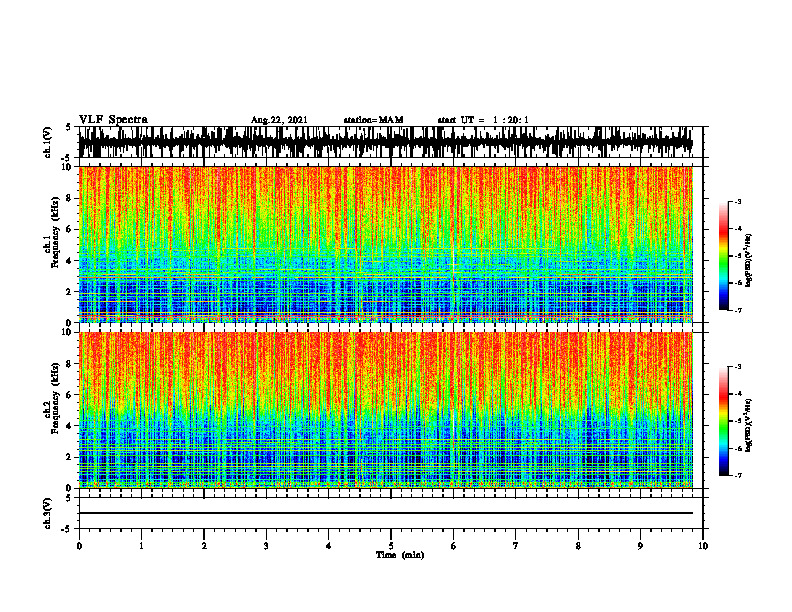Viewport: 792px width, 612px height.
Task: Click the ch.2 color bar log(PSD) label
Action: tap(749, 425)
